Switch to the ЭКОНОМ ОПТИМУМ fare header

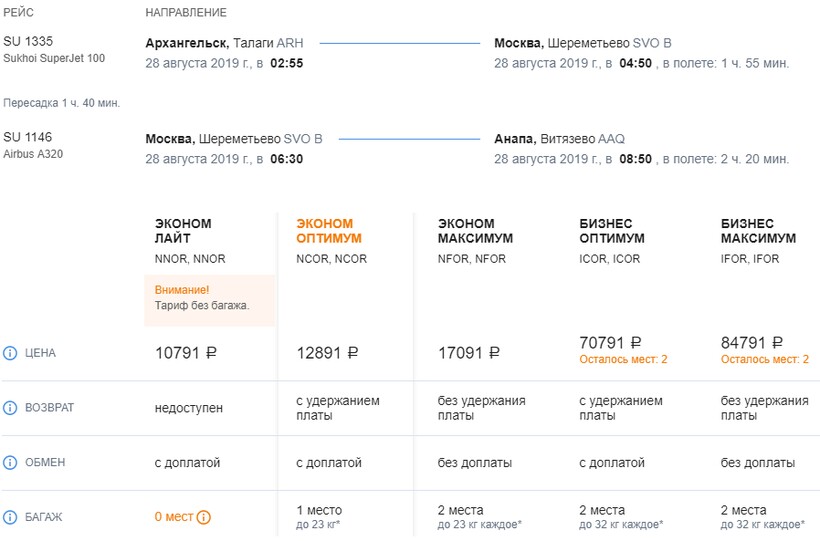coord(329,231)
